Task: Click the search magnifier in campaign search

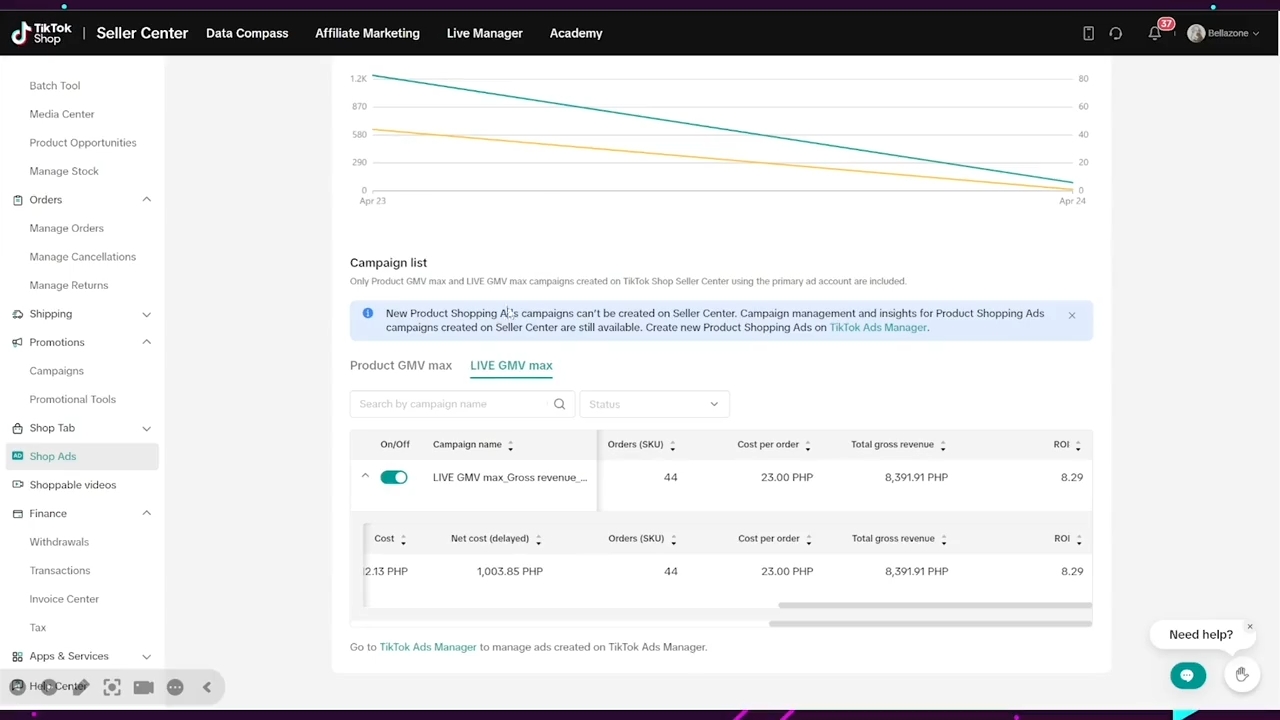Action: point(559,404)
